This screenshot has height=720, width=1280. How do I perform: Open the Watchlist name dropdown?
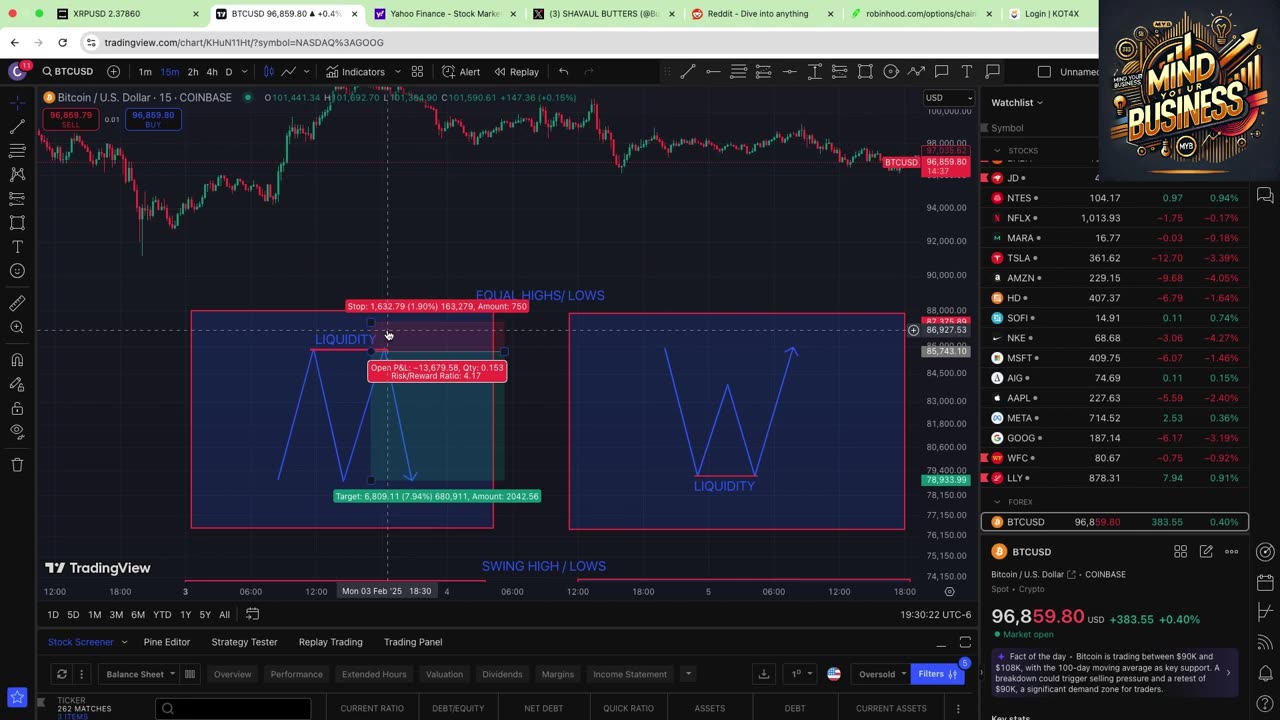tap(1017, 102)
